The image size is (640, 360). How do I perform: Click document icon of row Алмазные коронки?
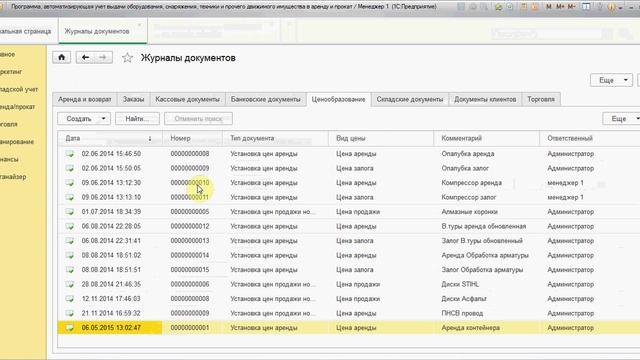(x=70, y=212)
